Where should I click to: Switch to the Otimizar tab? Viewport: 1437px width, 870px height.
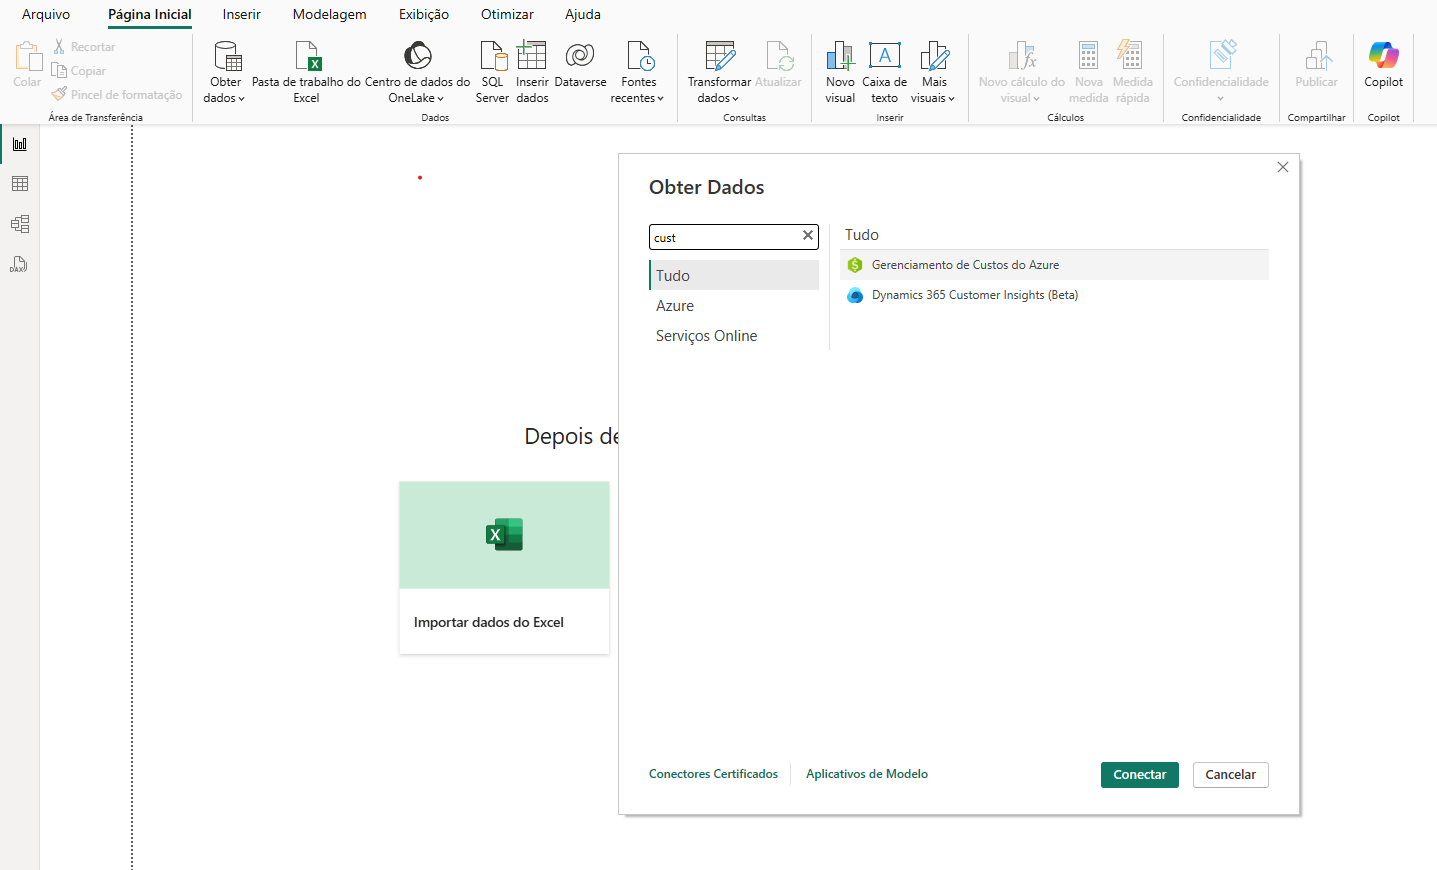coord(507,15)
